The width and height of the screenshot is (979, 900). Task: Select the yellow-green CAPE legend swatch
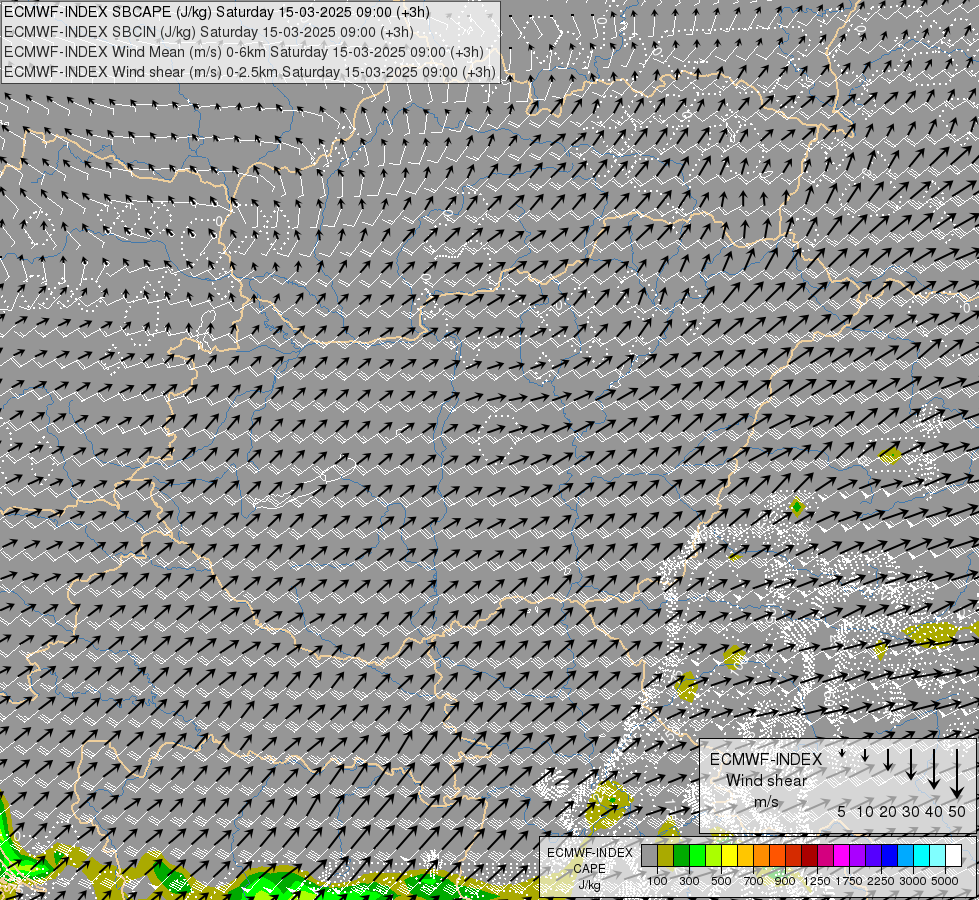[714, 856]
